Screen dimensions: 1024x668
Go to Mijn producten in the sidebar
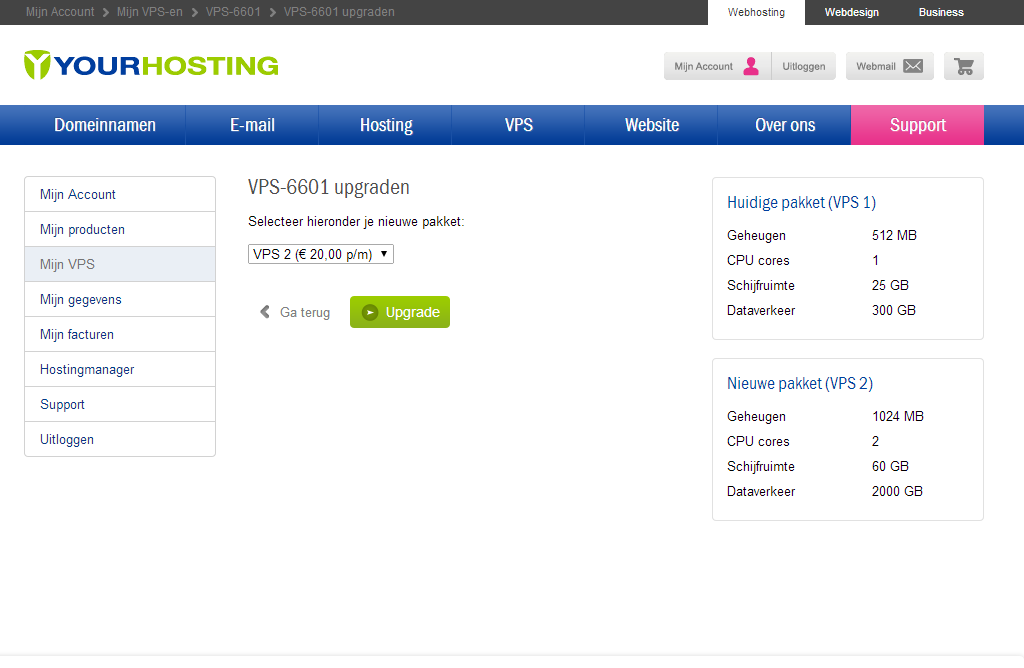click(x=82, y=229)
